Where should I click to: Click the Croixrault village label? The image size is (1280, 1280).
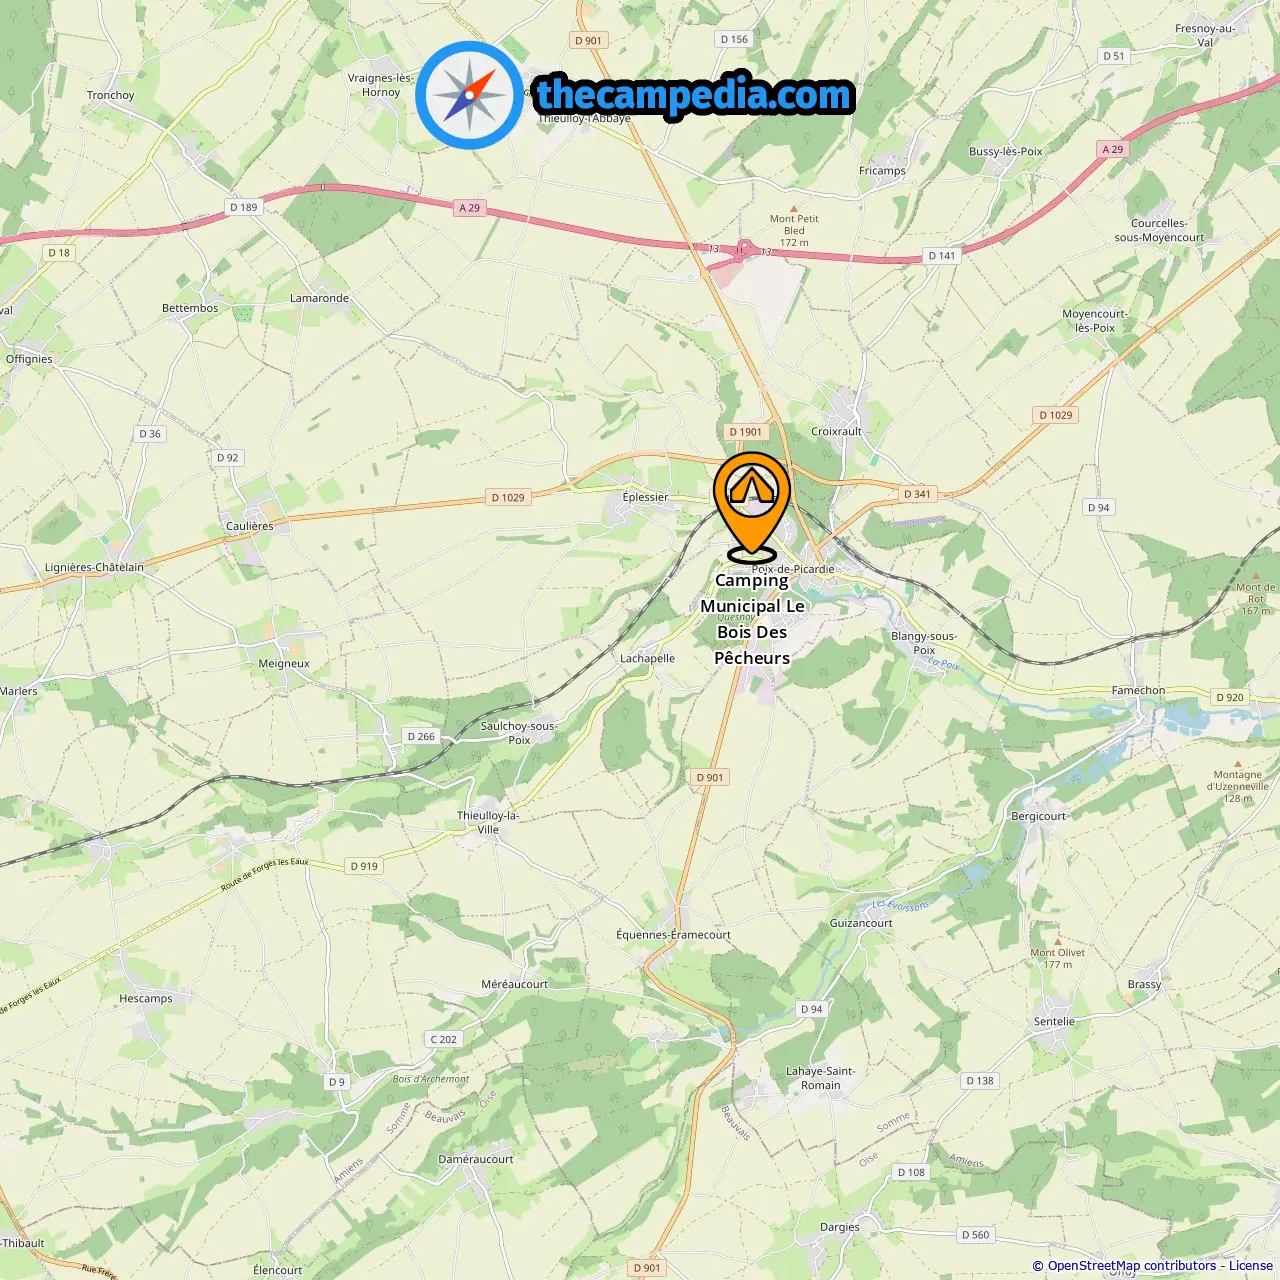pyautogui.click(x=836, y=431)
